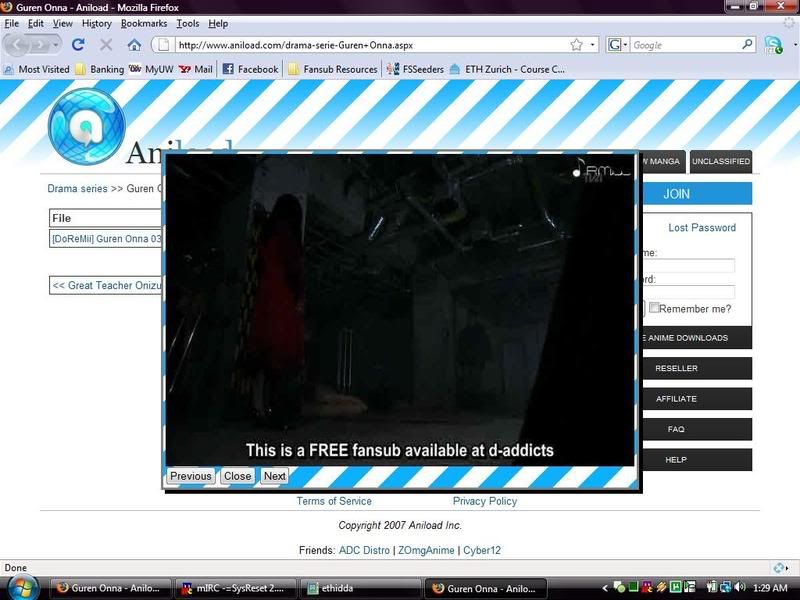The height and width of the screenshot is (600, 800).
Task: Open the Terms of Service link
Action: pos(334,501)
